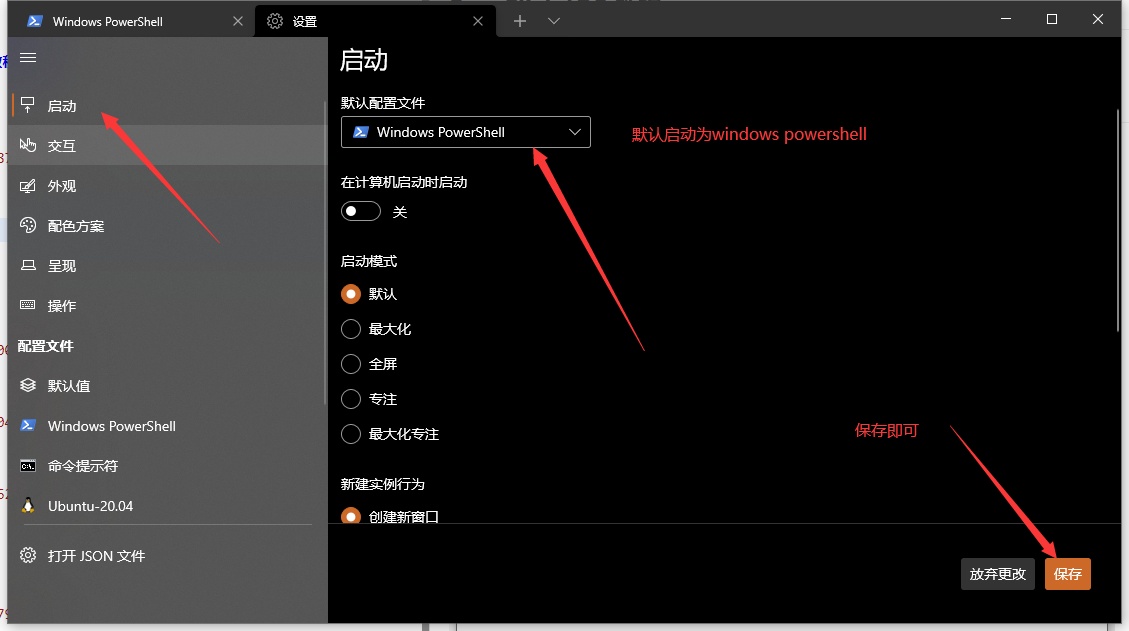Open the 呈现 settings page
This screenshot has height=631, width=1129.
pos(168,266)
